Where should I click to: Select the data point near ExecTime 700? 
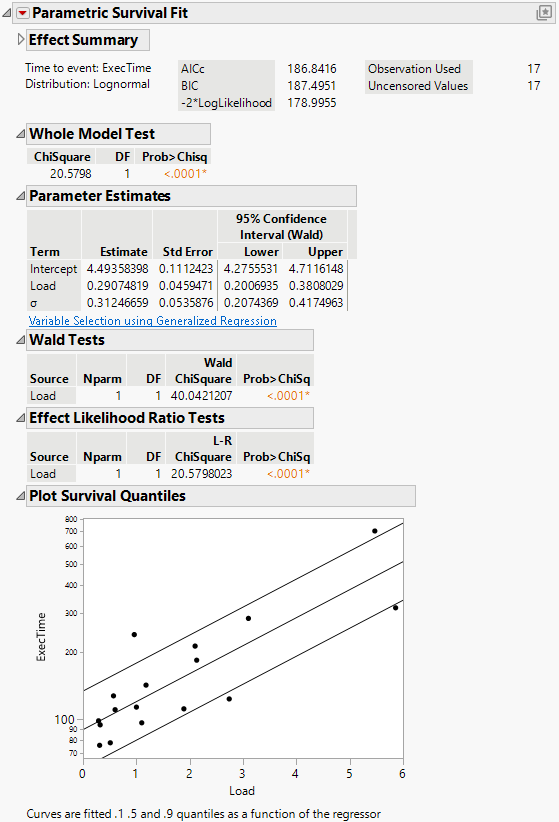[374, 531]
